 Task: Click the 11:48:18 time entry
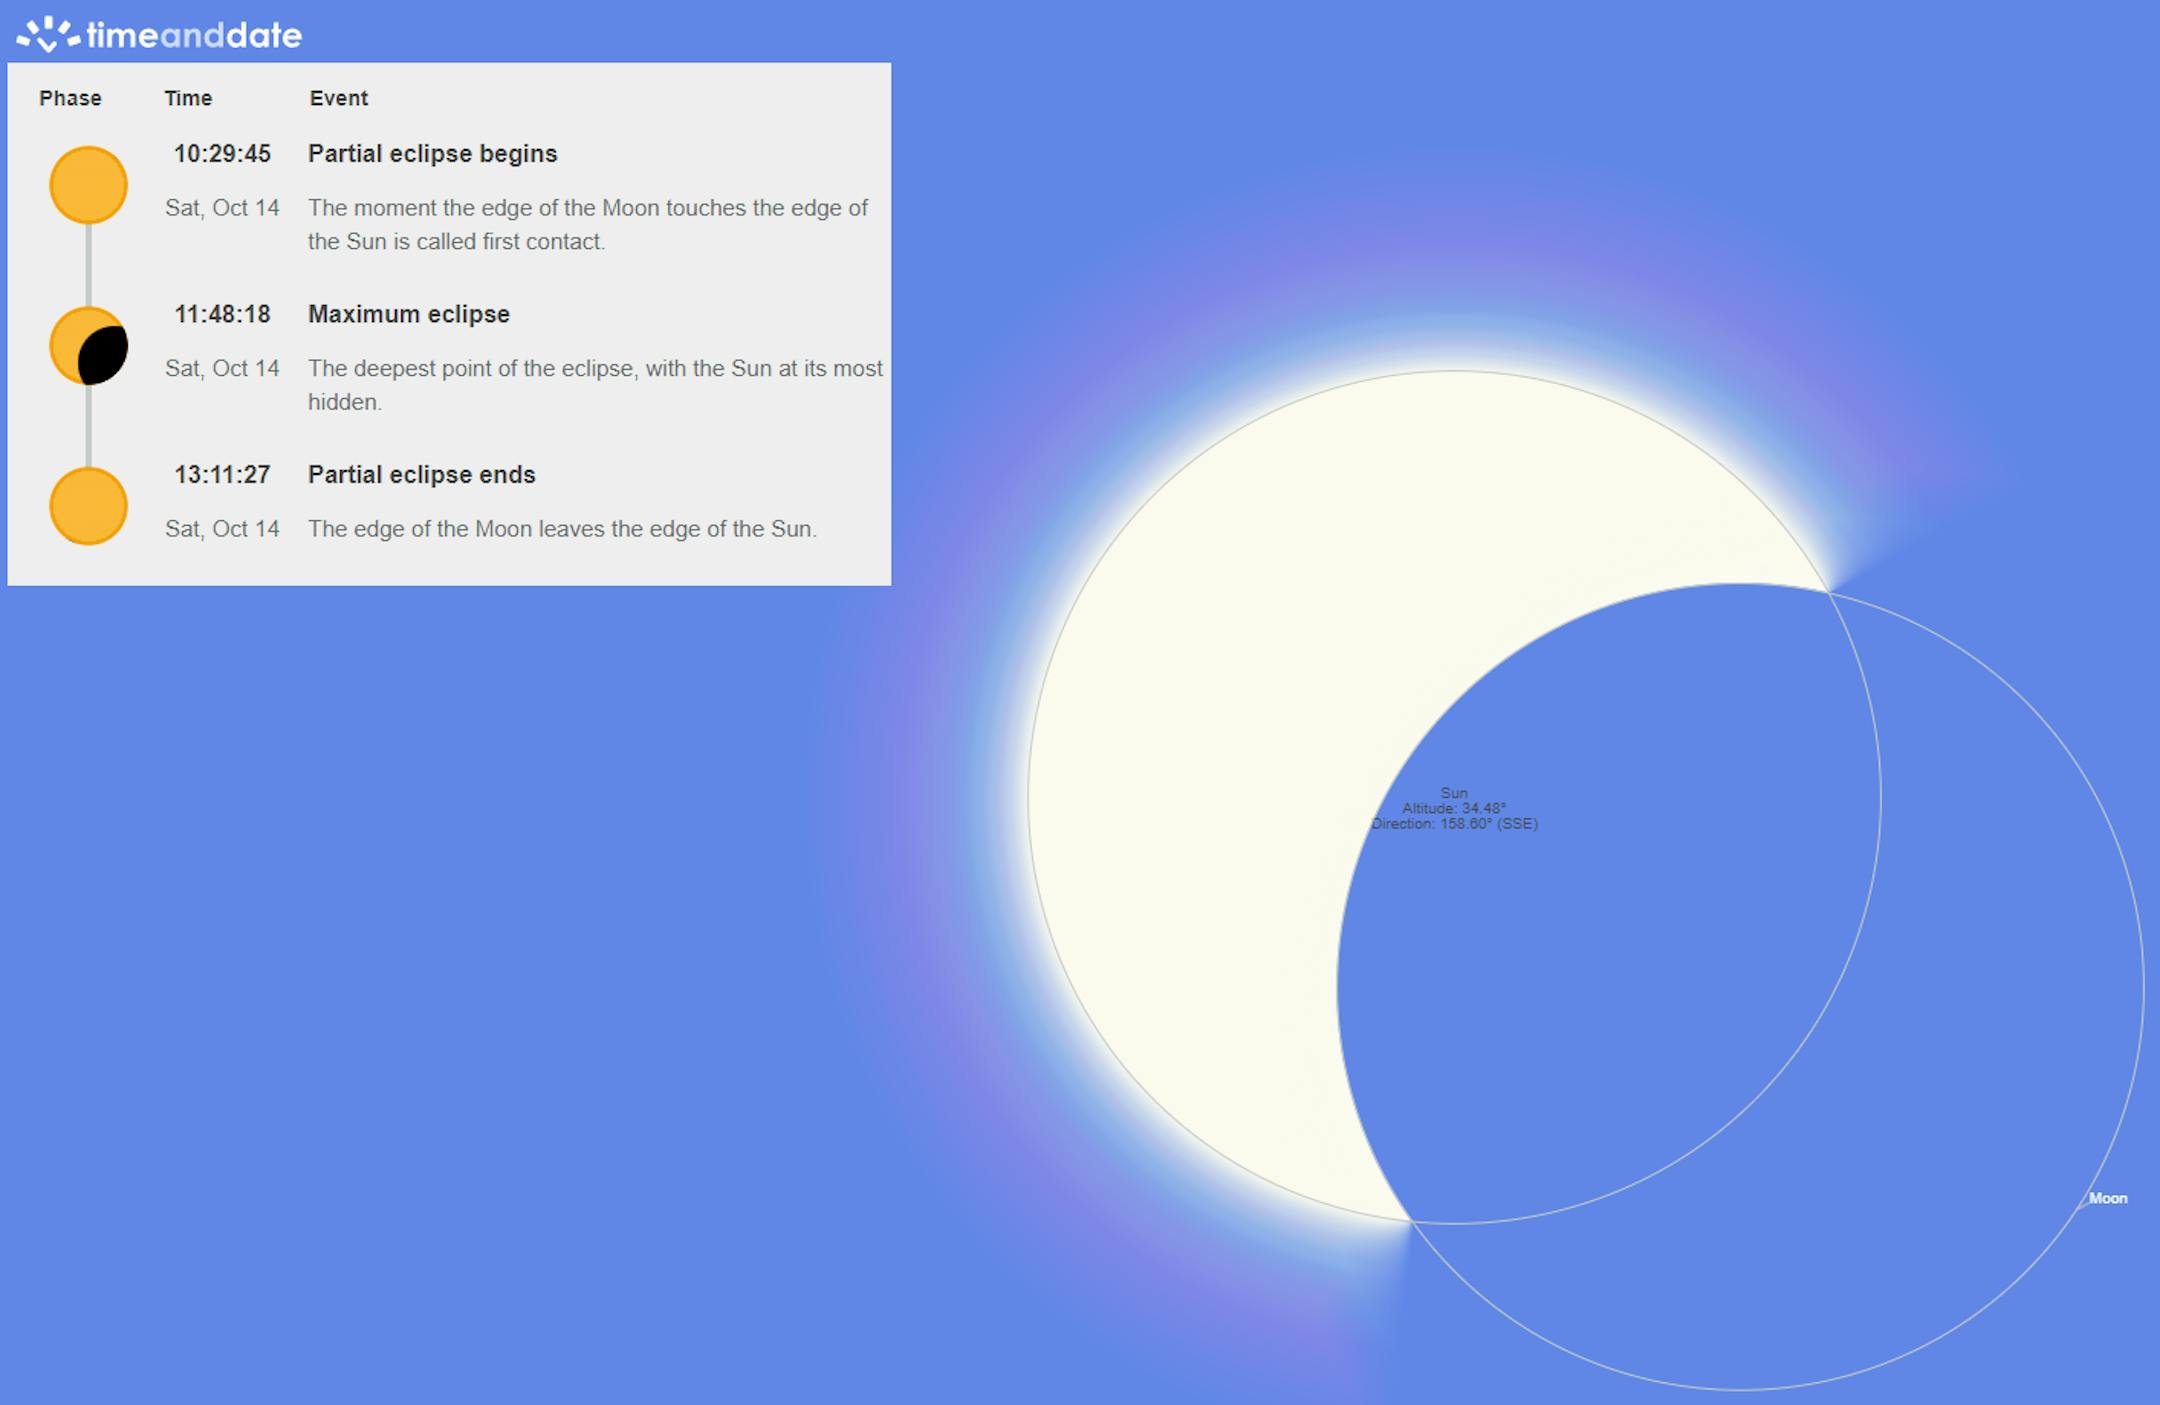click(x=222, y=314)
